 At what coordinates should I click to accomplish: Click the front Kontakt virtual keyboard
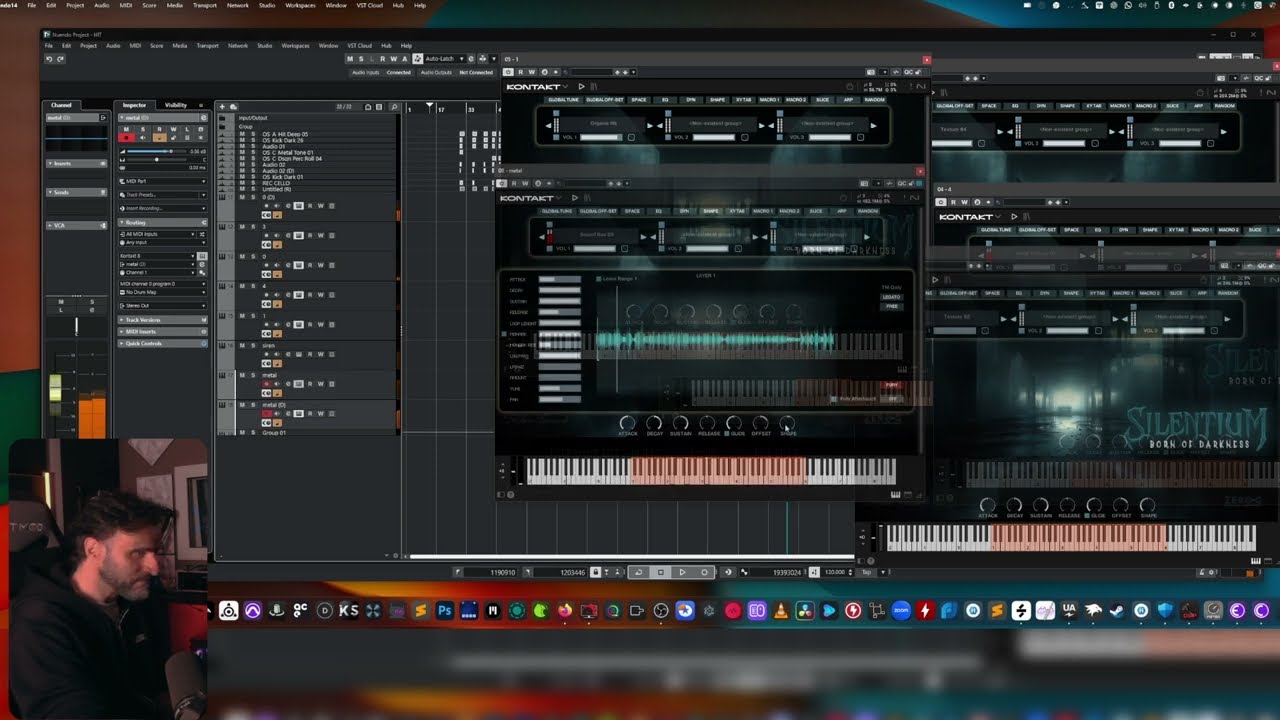click(710, 471)
